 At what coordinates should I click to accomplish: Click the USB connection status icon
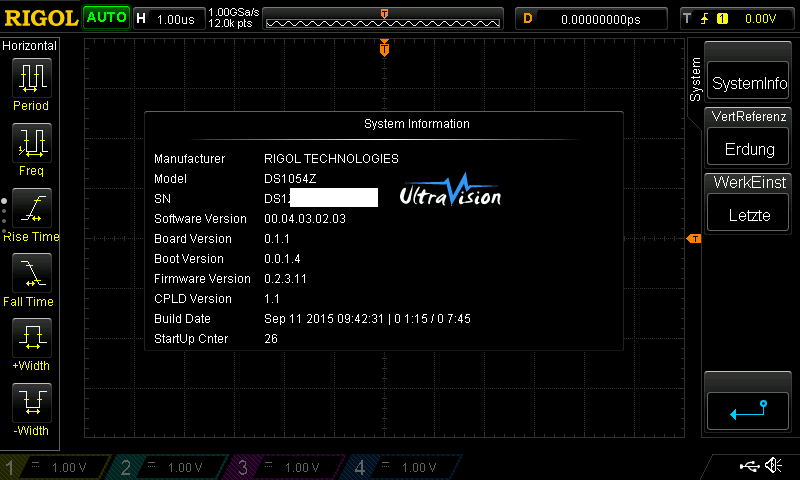point(749,466)
